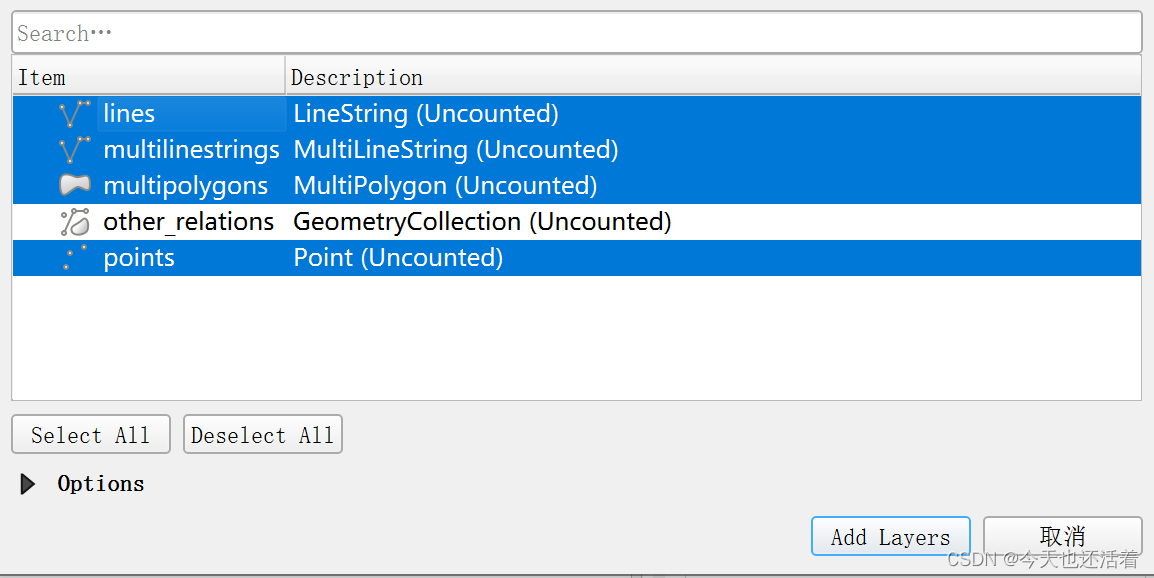Screen dimensions: 1154x578
Task: Click the Select All button
Action: [x=90, y=434]
